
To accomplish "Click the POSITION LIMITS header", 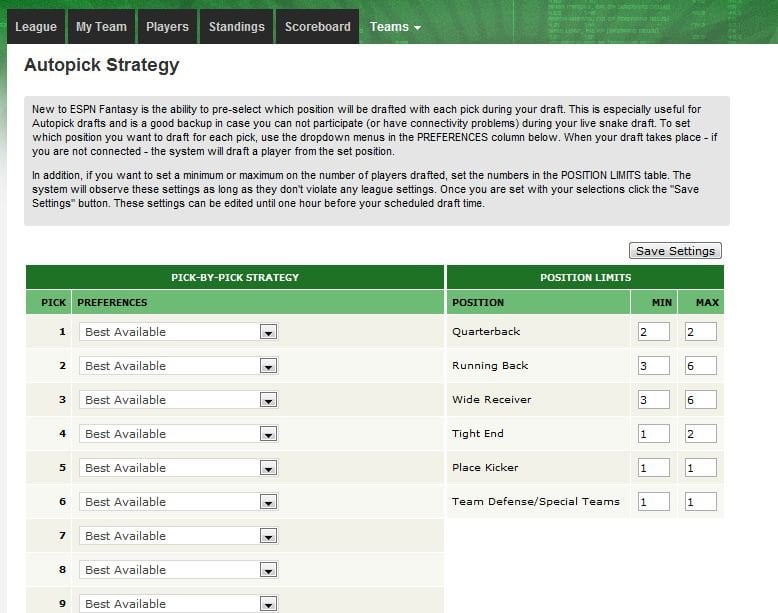I will [585, 277].
